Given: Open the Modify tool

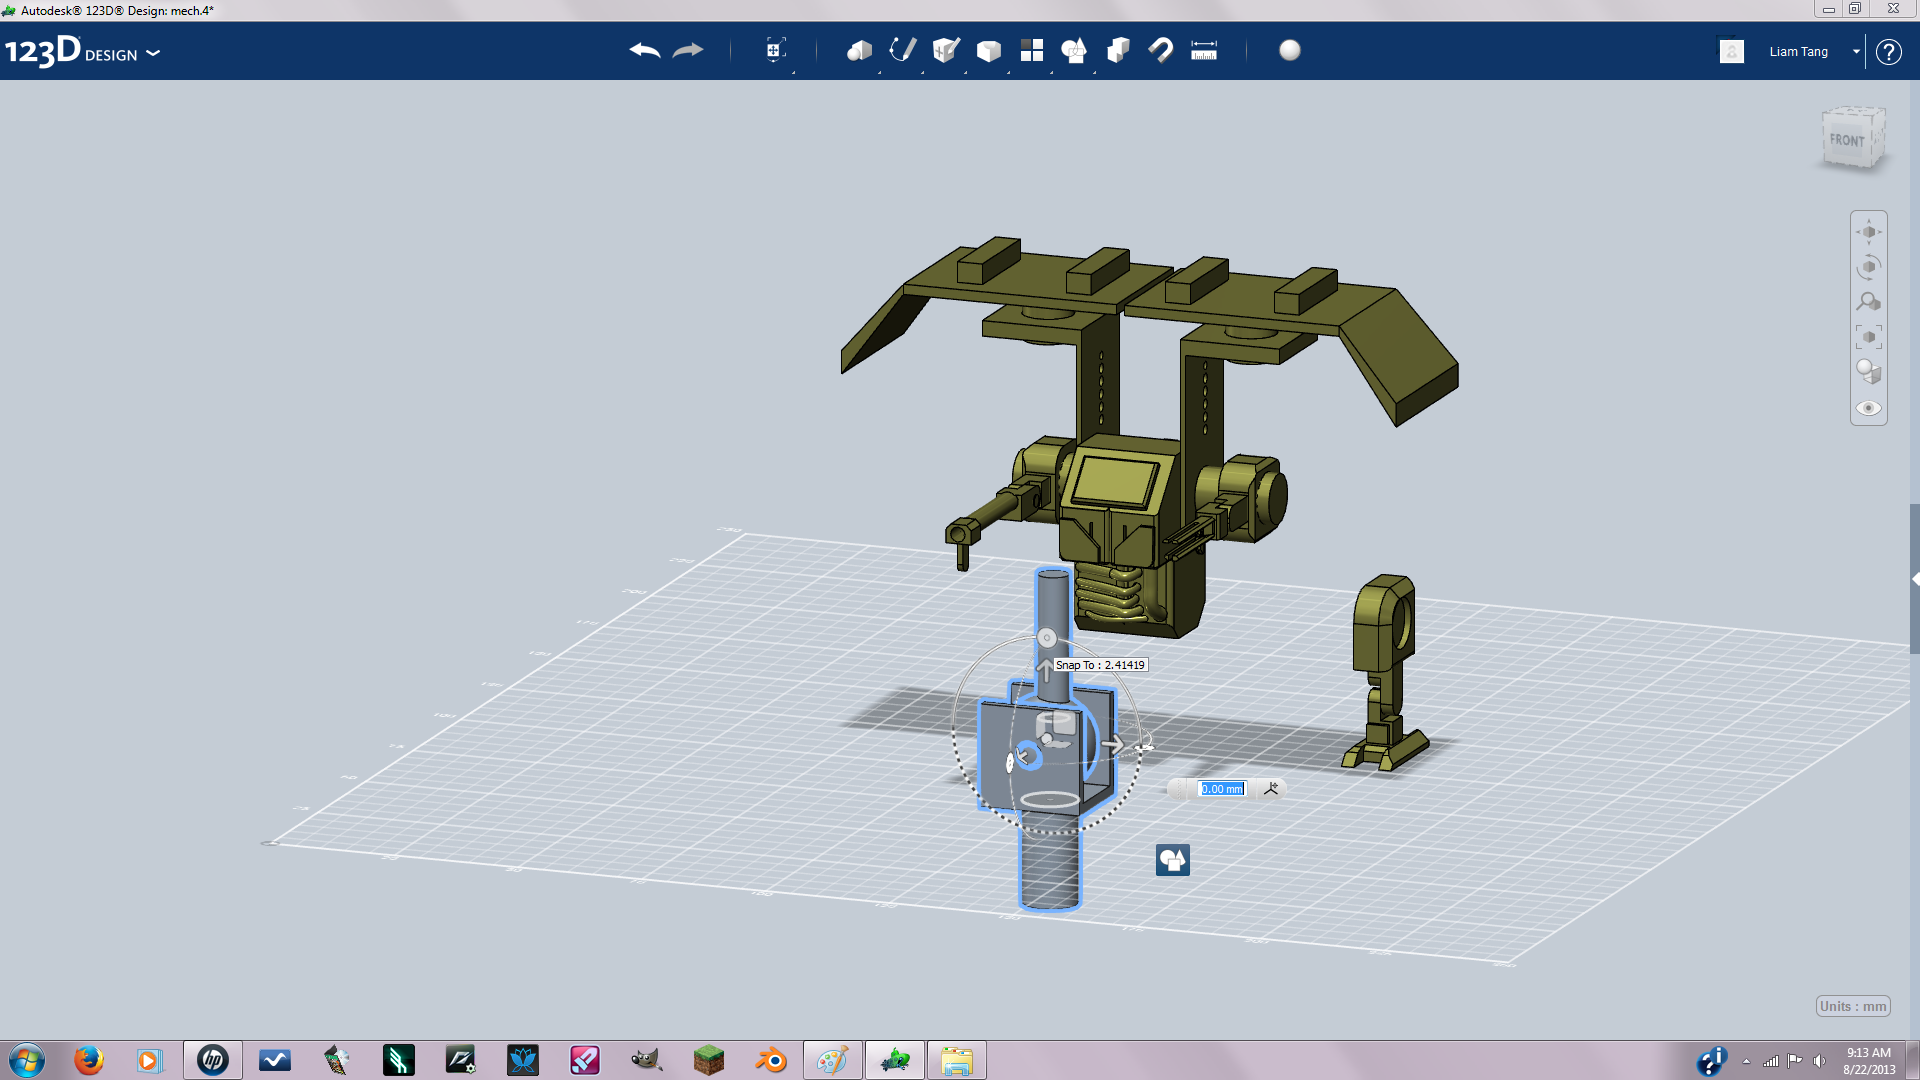Looking at the screenshot, I should point(988,50).
